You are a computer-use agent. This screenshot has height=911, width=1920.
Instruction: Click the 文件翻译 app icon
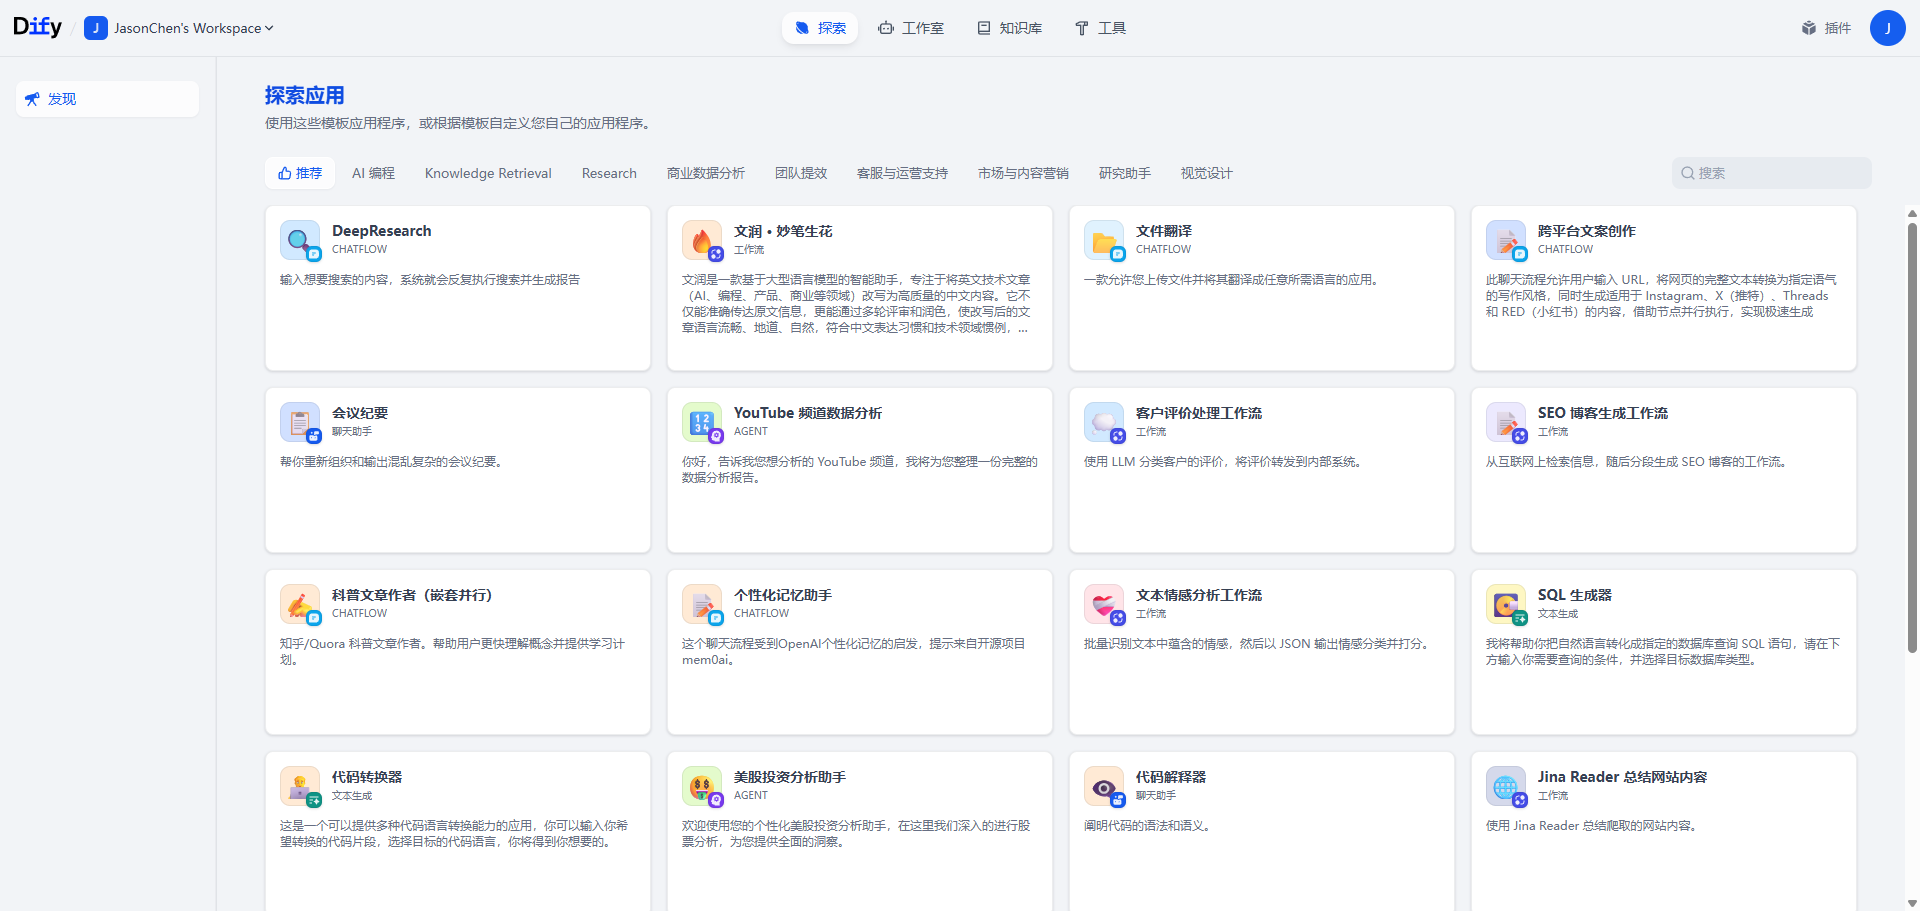click(1105, 240)
